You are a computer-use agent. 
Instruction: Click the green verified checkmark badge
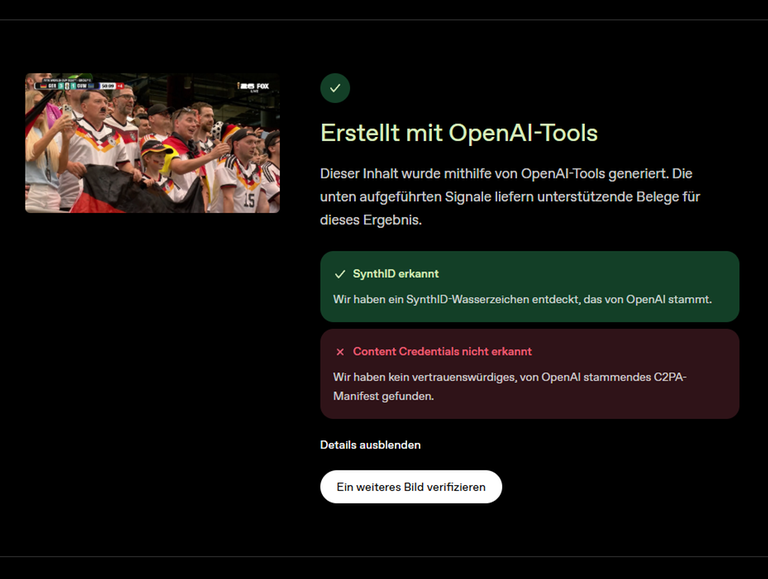point(335,88)
